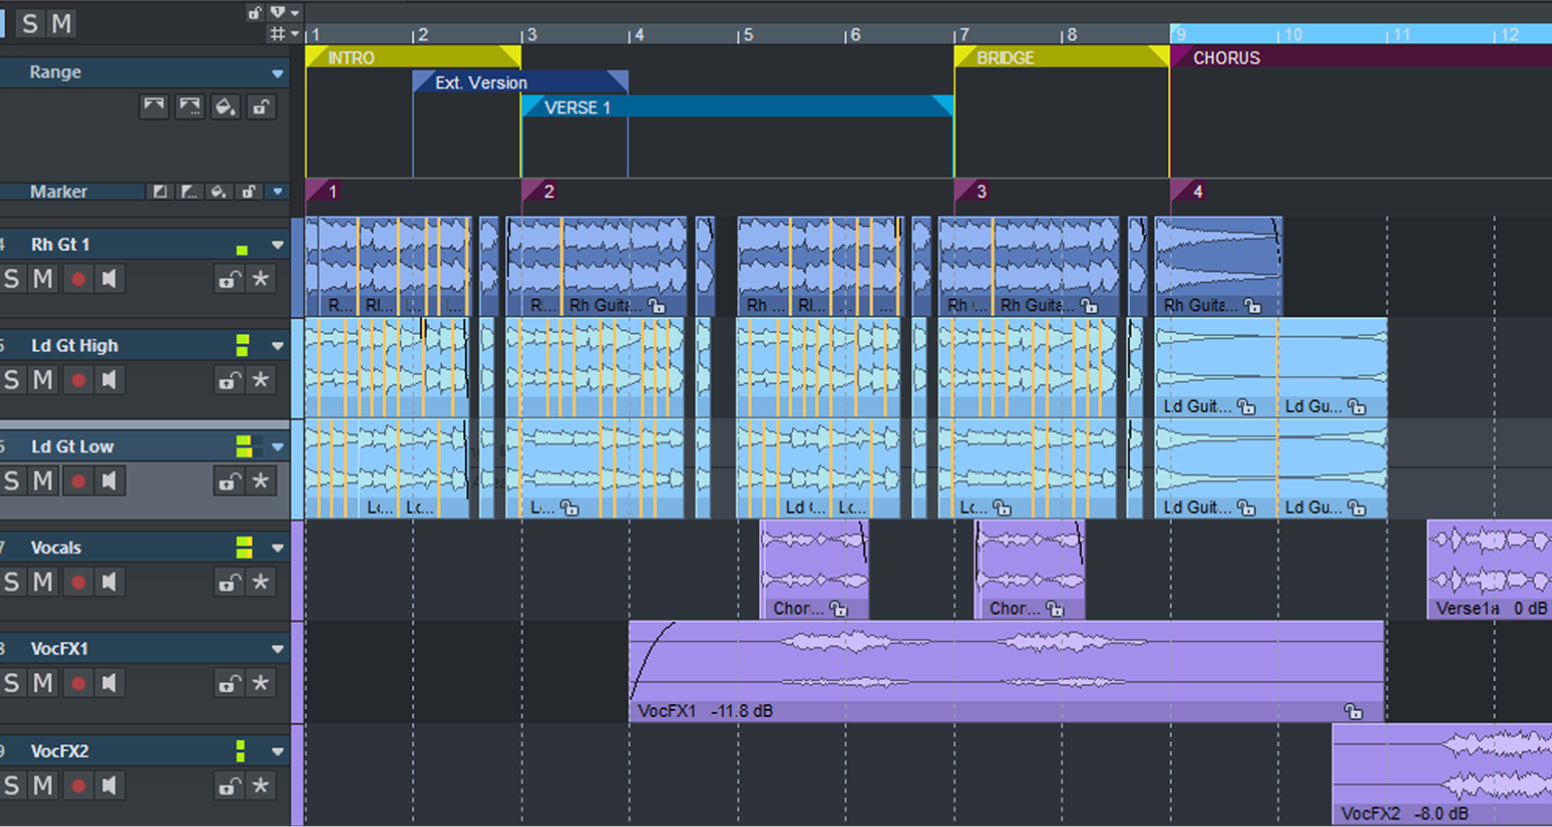
Task: Toggle the monitor speaker on the Ld Gt Low track
Action: click(x=110, y=481)
